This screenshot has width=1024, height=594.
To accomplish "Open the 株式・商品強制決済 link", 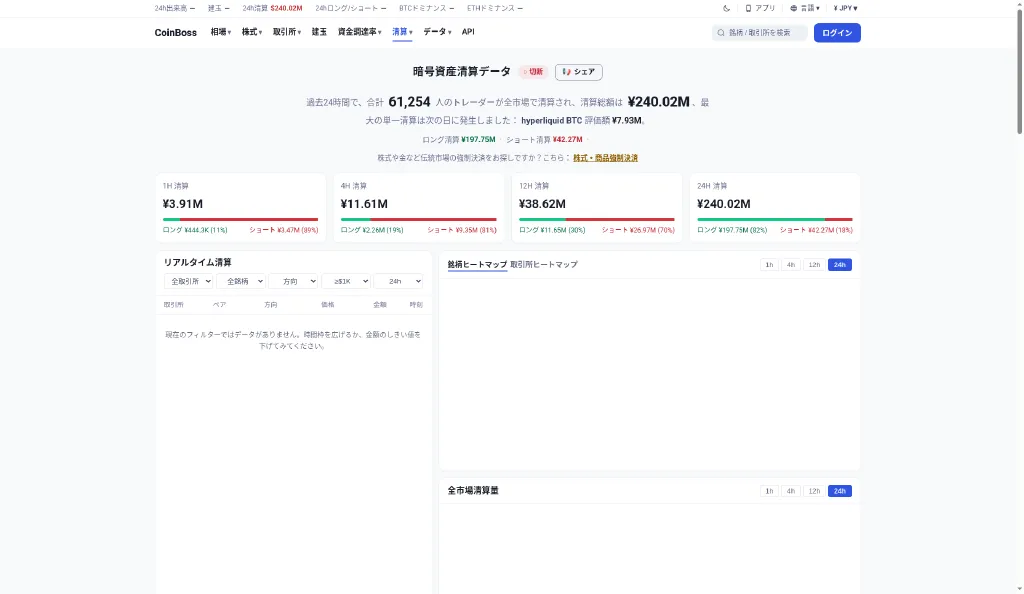I will (605, 158).
